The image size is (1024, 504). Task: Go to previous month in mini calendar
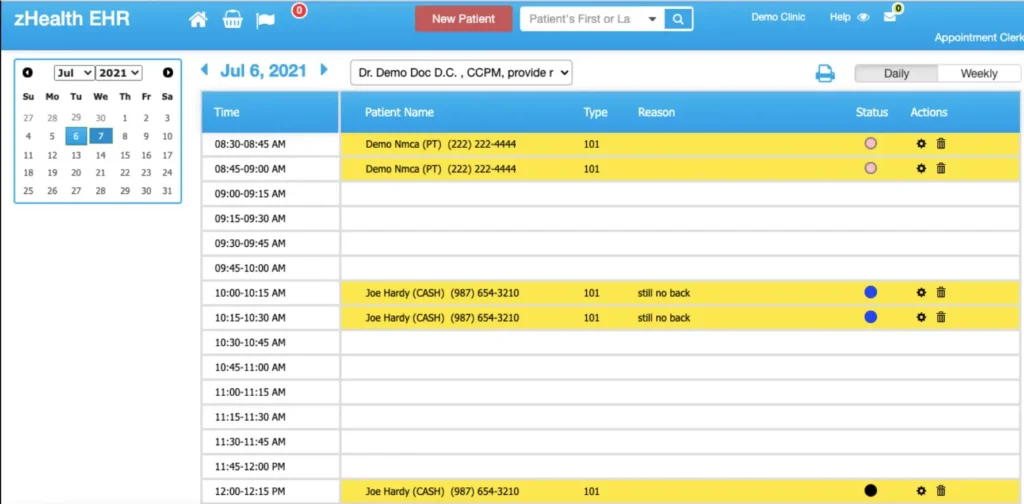coord(27,72)
